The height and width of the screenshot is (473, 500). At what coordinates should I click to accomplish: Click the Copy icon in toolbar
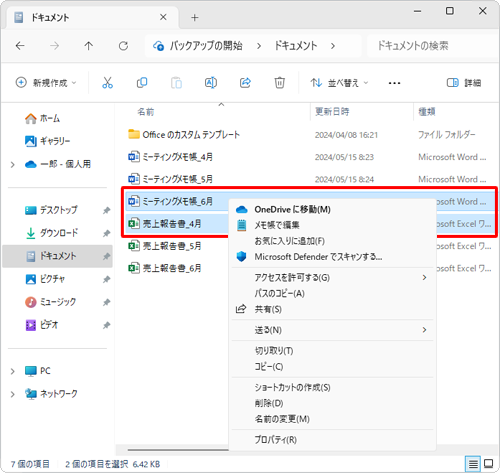(x=142, y=83)
